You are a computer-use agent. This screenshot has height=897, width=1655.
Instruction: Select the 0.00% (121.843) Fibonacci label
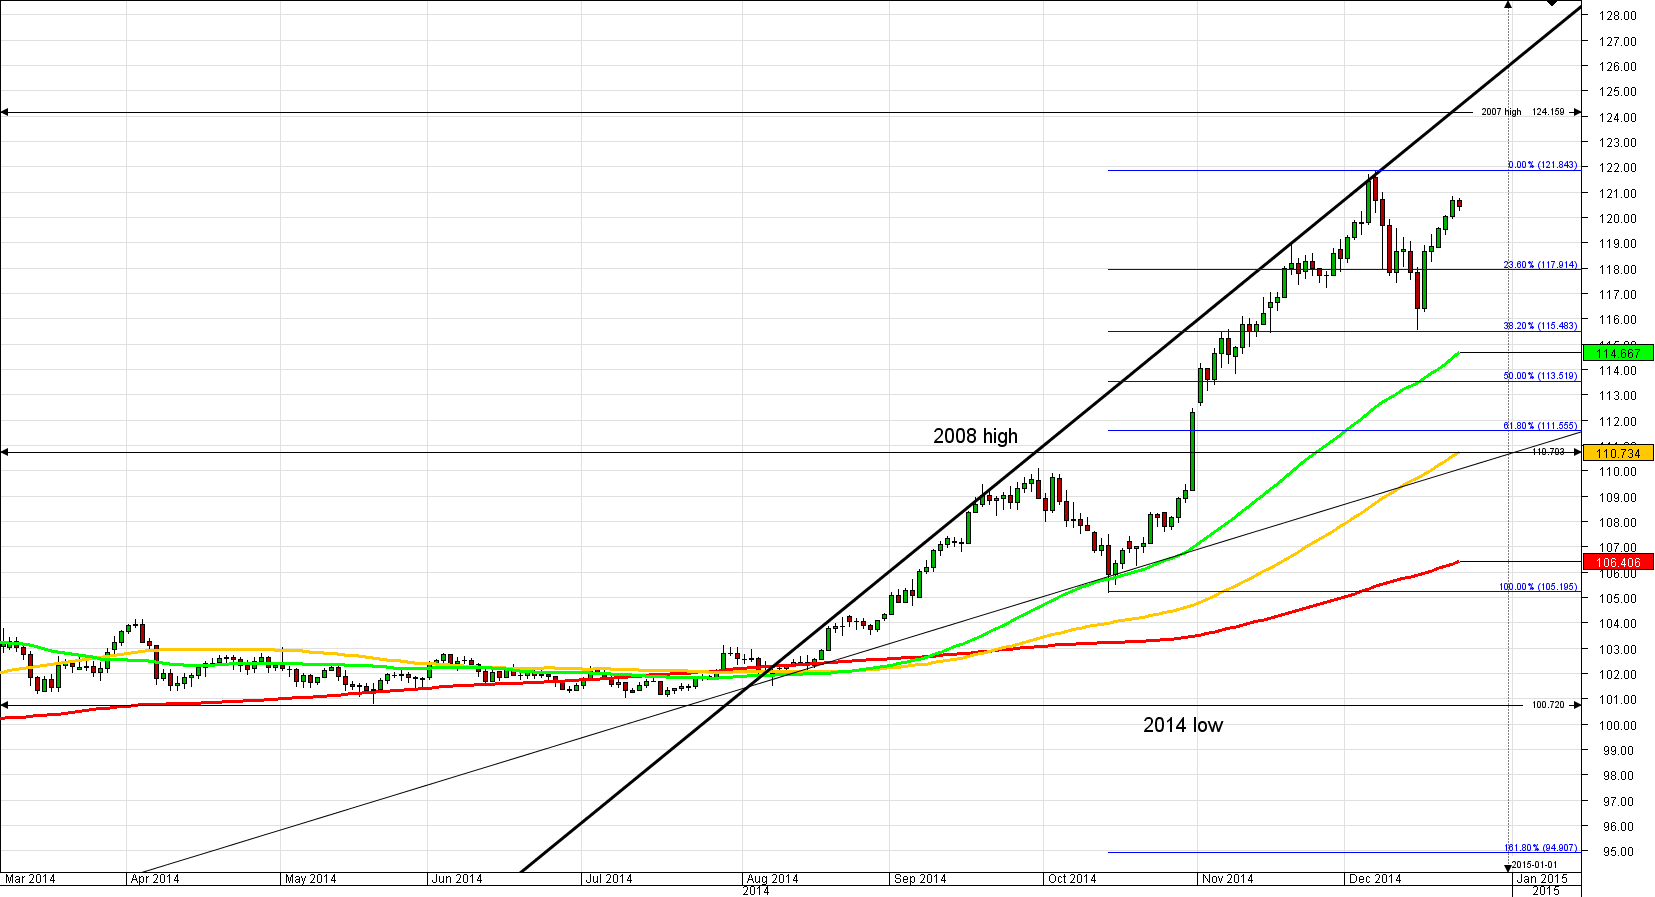coord(1543,165)
